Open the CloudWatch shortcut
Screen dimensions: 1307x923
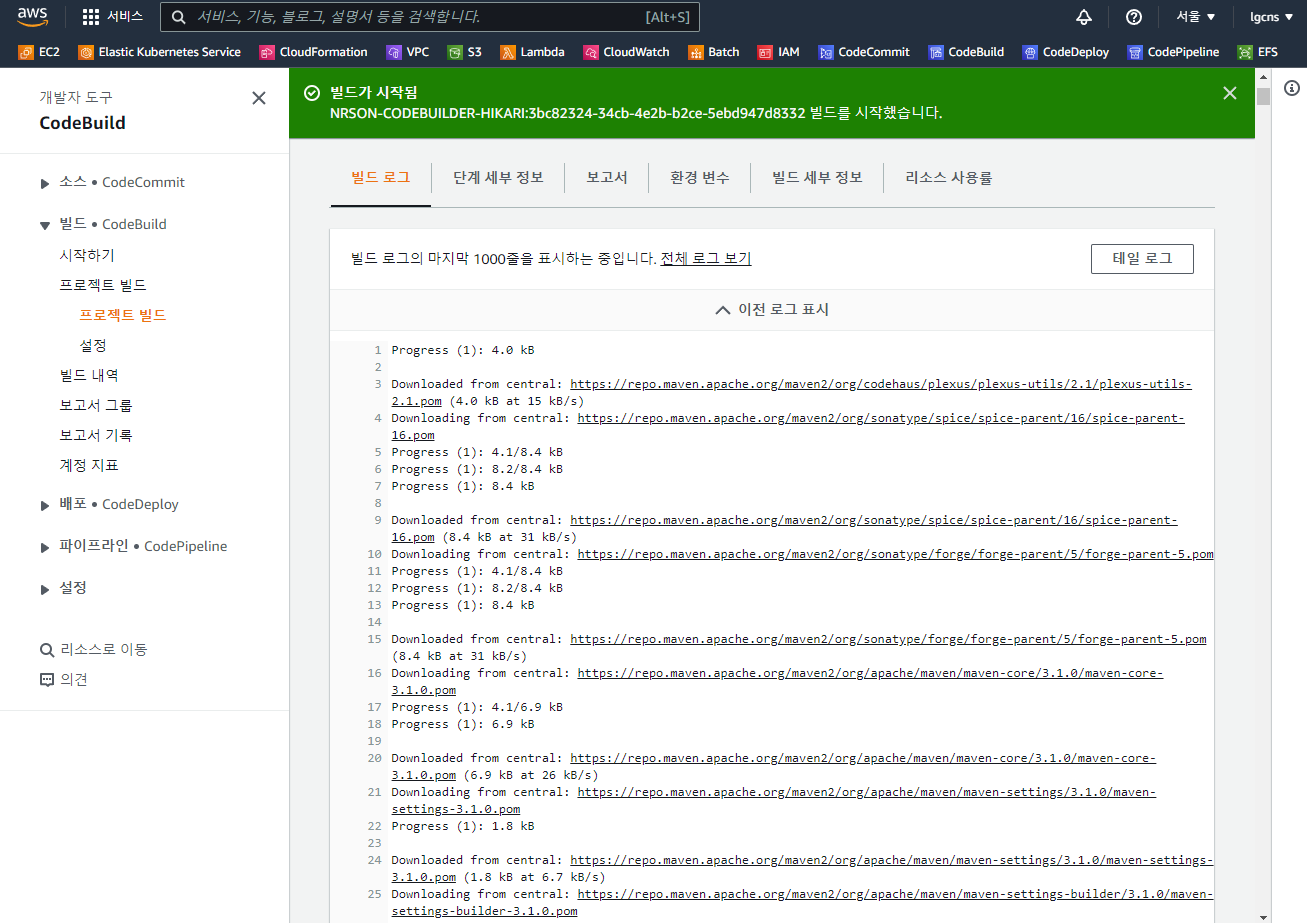click(x=626, y=52)
